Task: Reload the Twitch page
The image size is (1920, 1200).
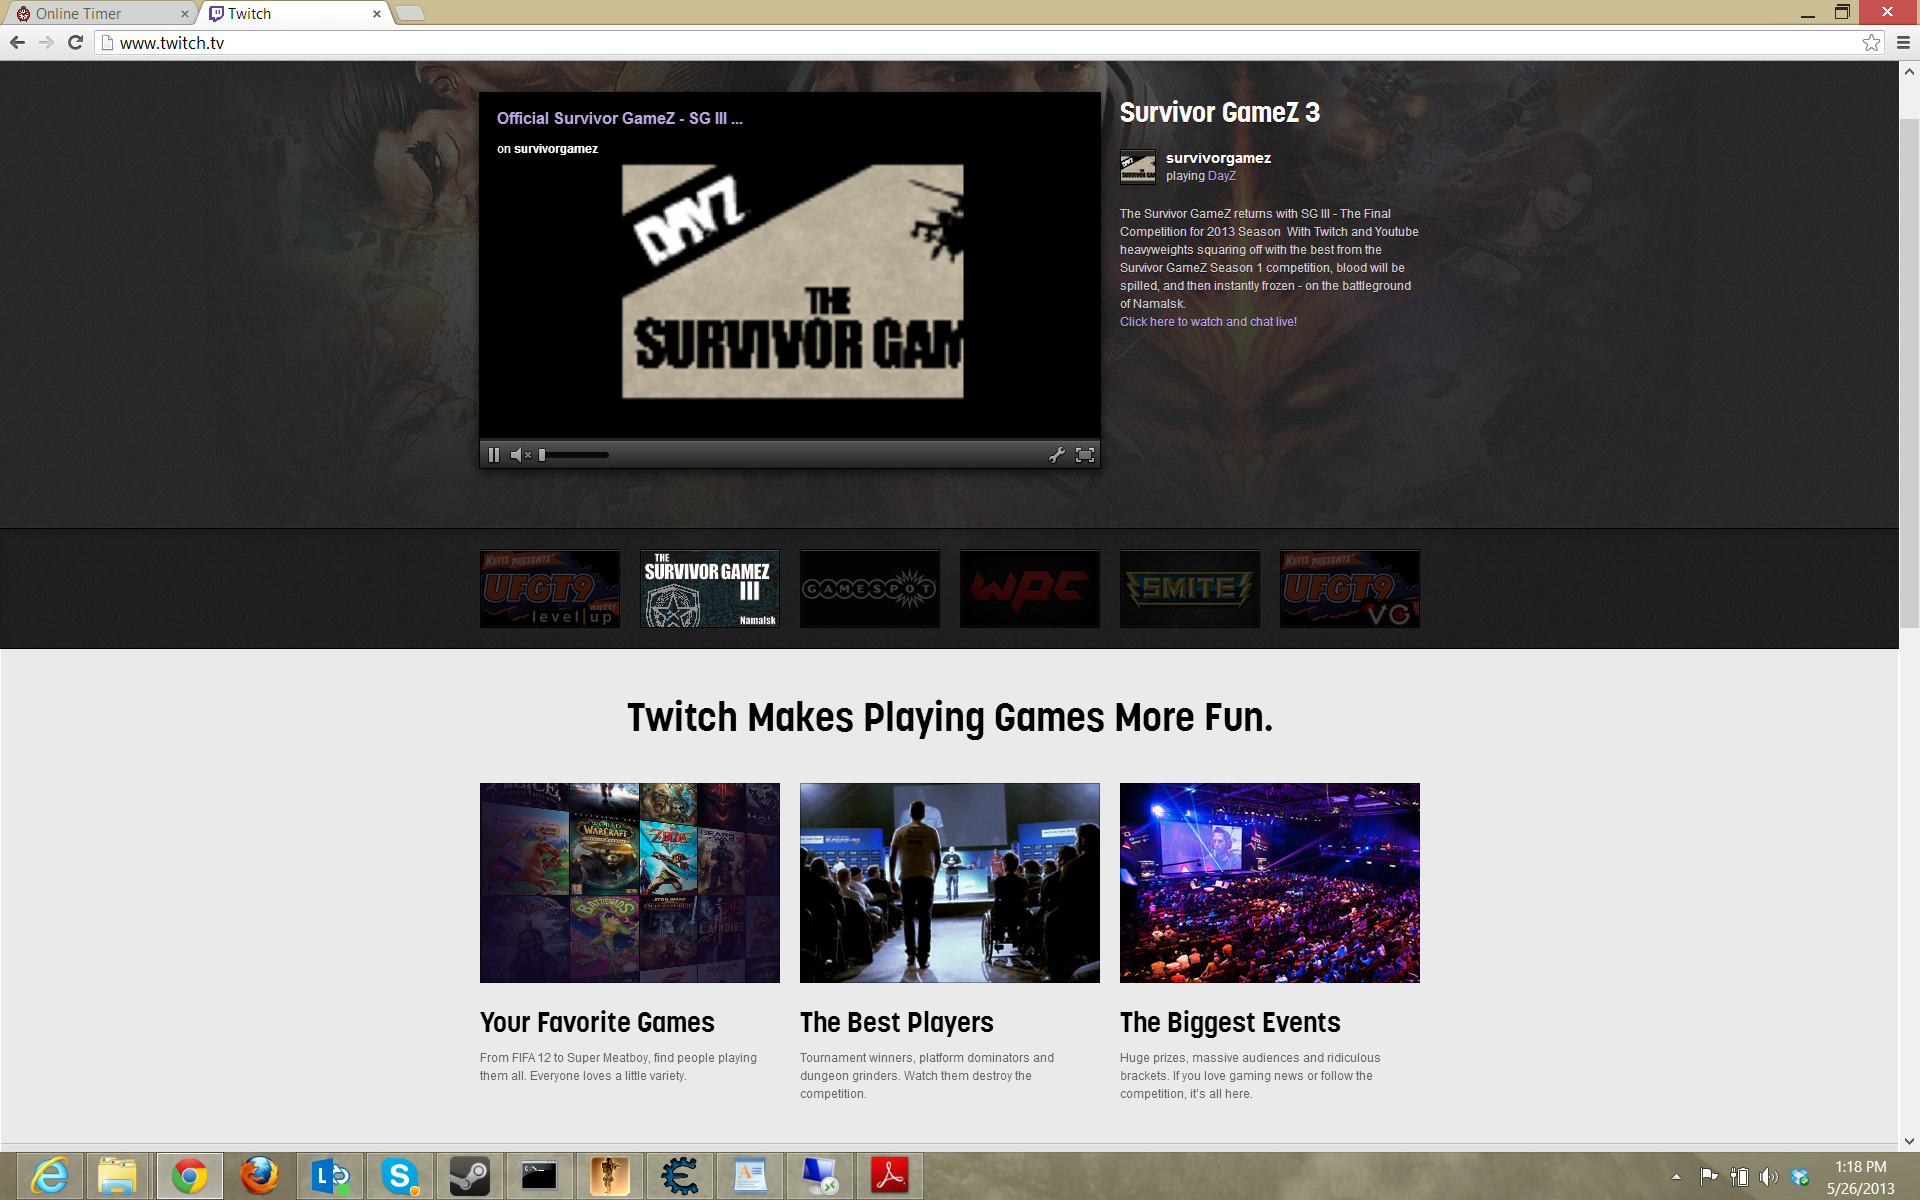Action: pos(75,43)
